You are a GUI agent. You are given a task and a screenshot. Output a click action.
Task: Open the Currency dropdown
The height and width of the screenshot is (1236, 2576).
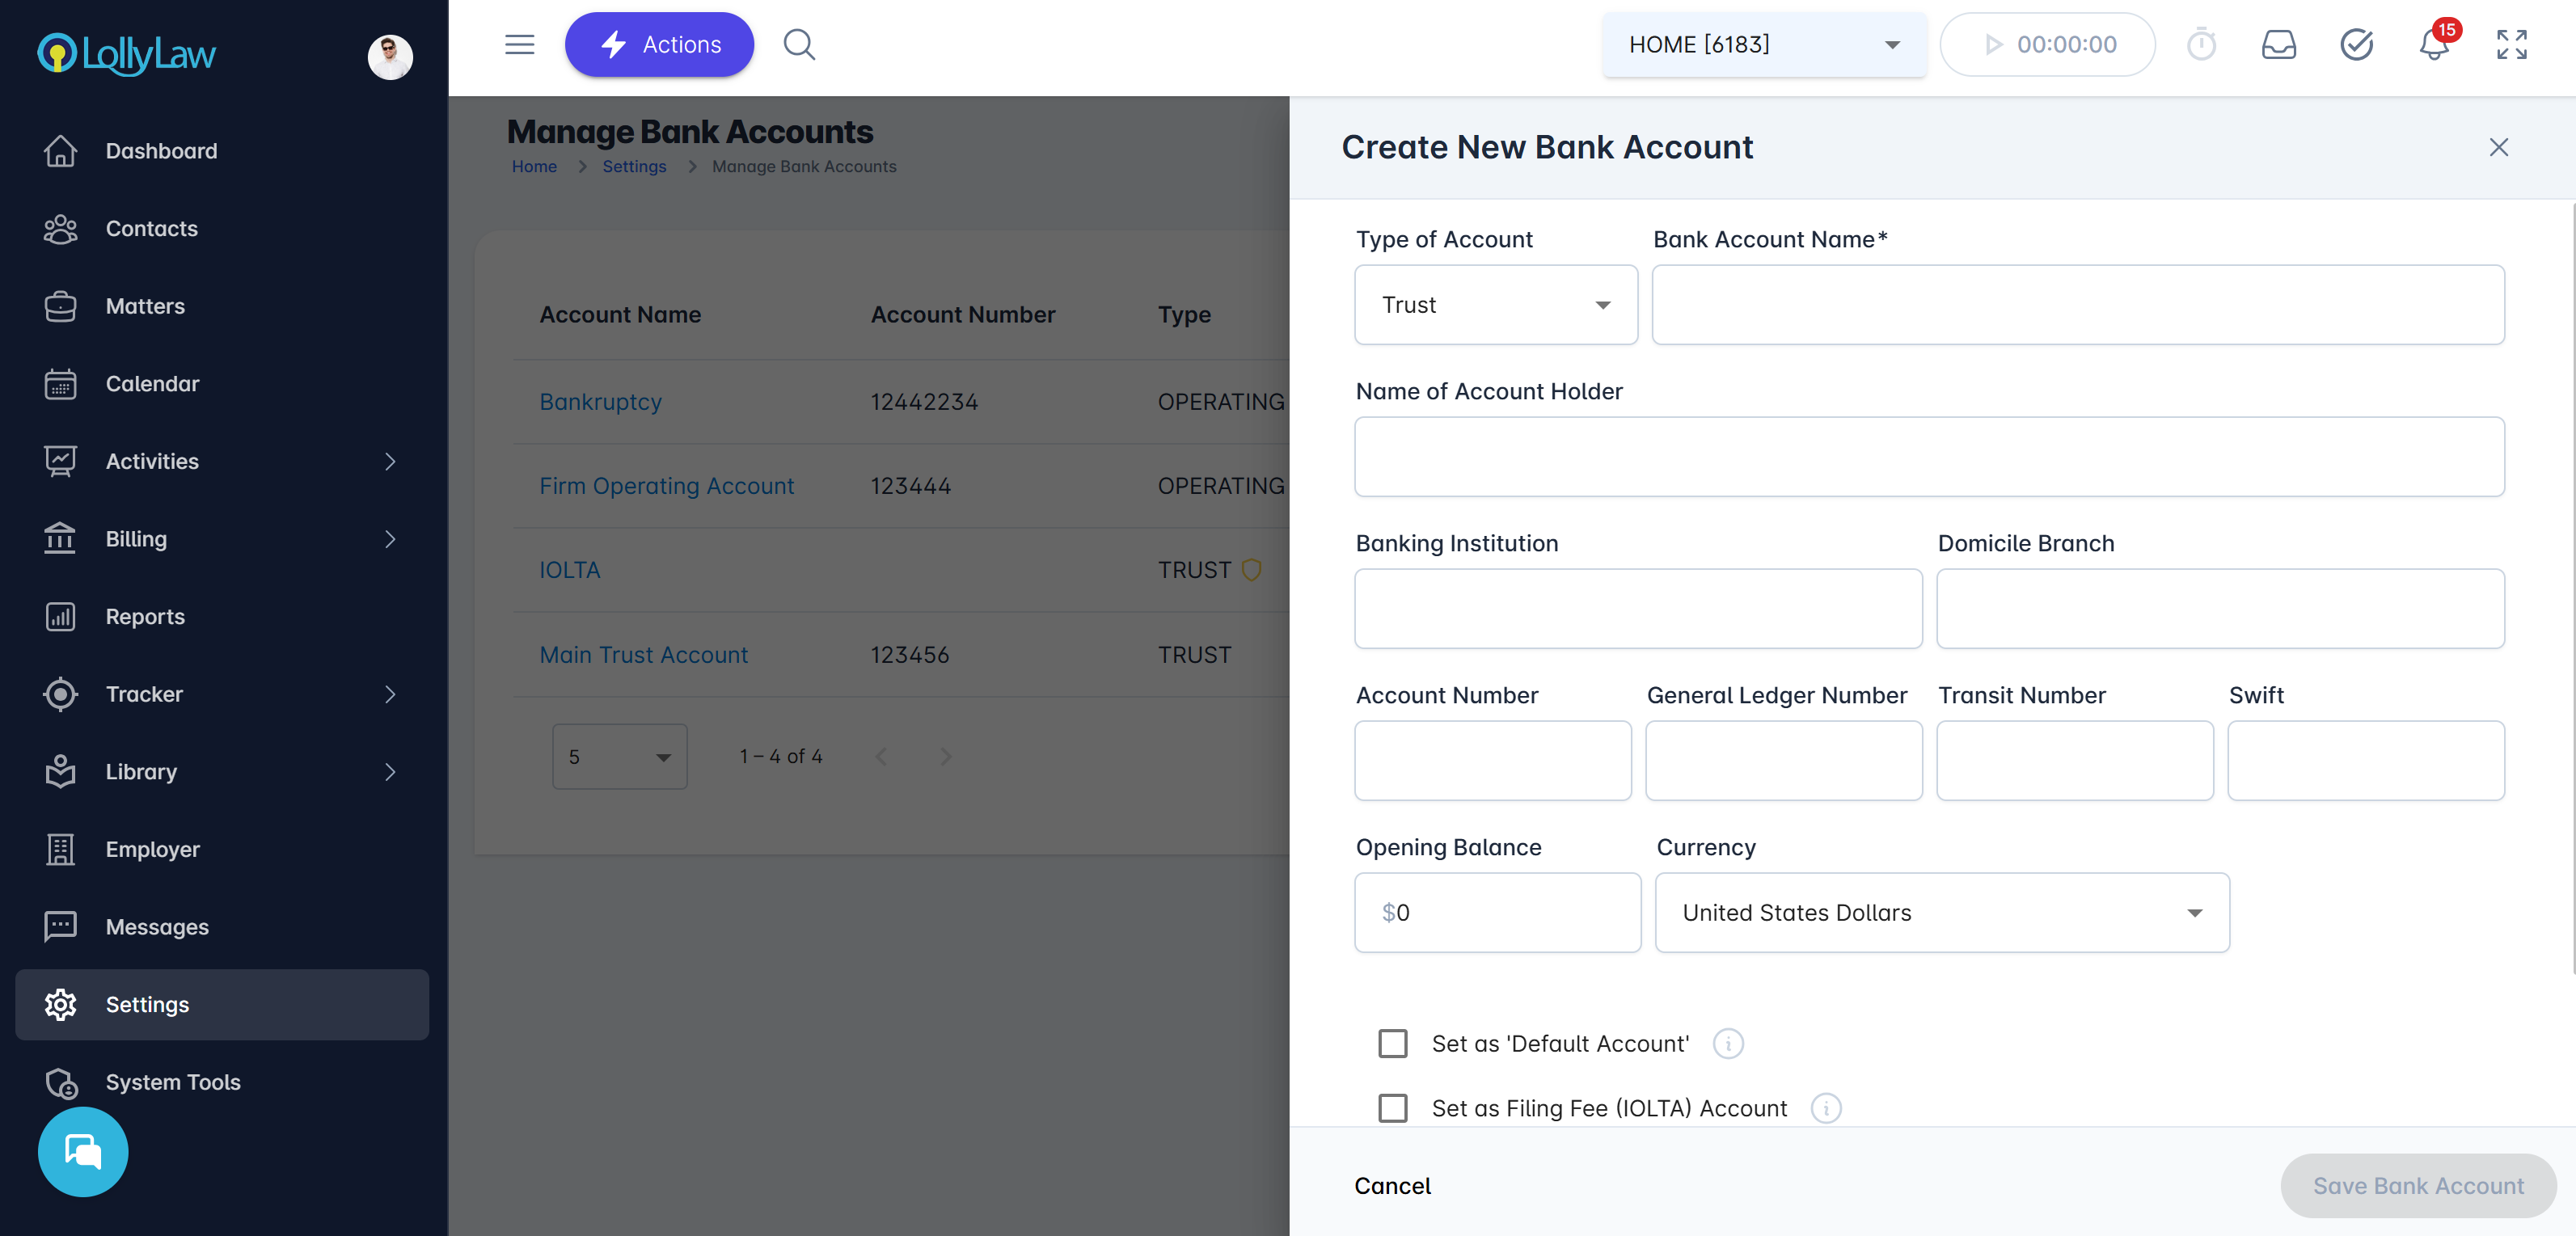pyautogui.click(x=1942, y=913)
